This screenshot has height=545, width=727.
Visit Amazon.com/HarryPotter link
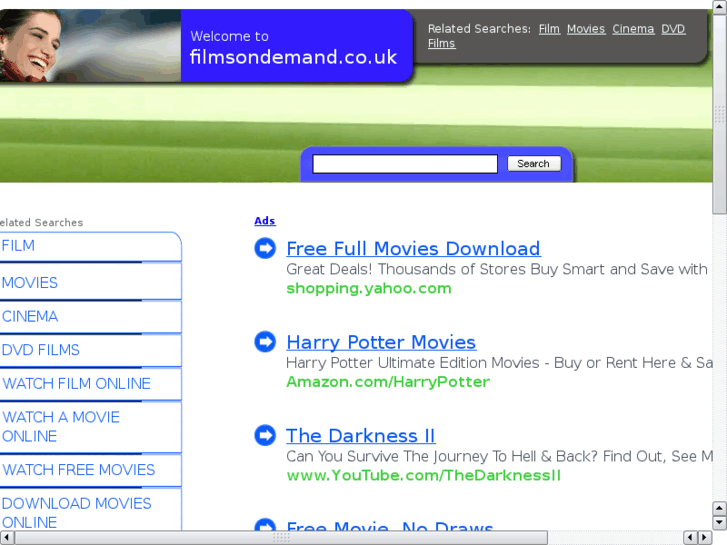pos(388,382)
